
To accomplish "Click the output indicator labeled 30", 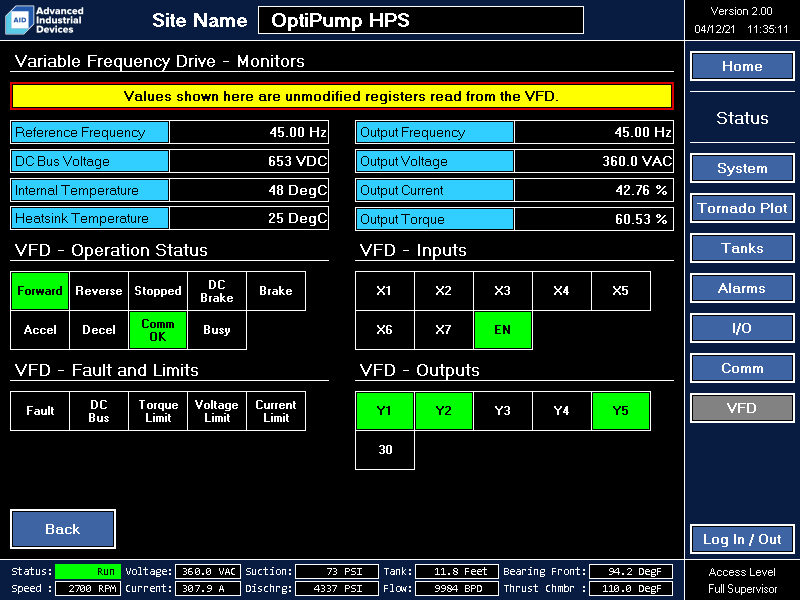I will click(385, 450).
